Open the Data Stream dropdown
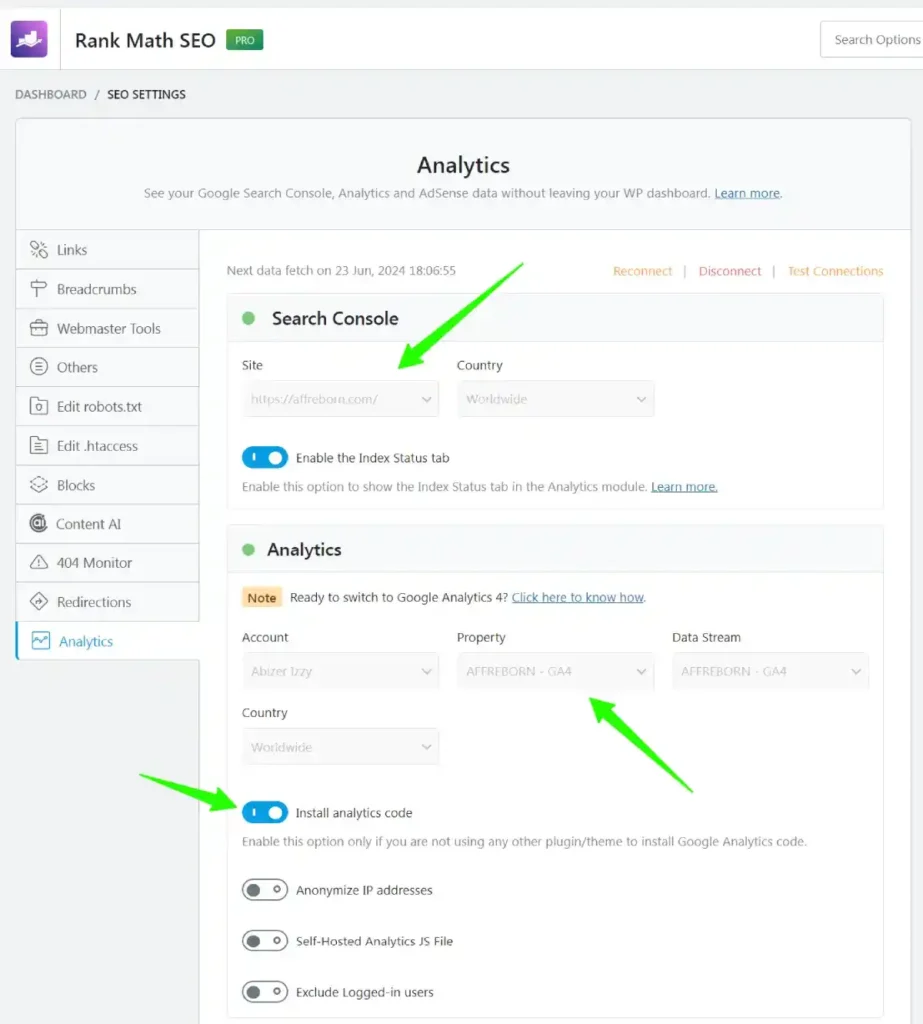The image size is (923, 1024). pos(770,671)
